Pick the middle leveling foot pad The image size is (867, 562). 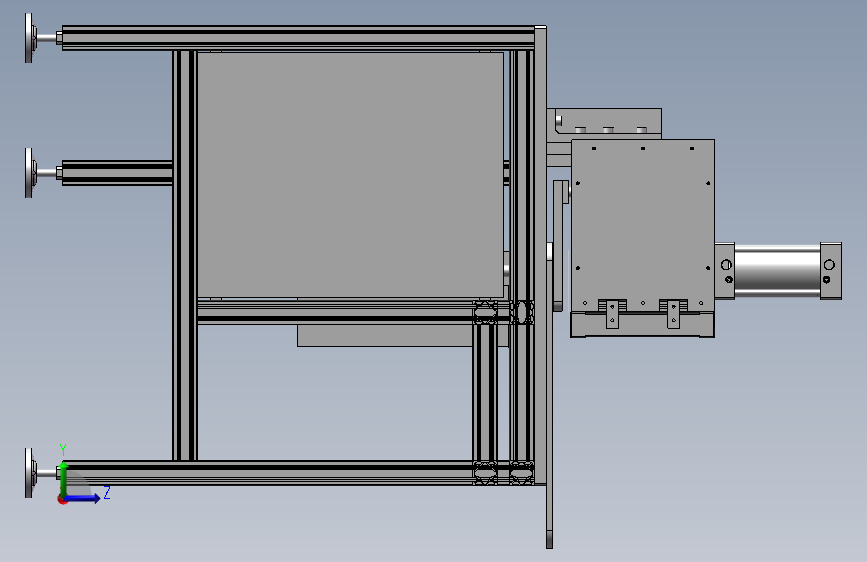(x=29, y=173)
